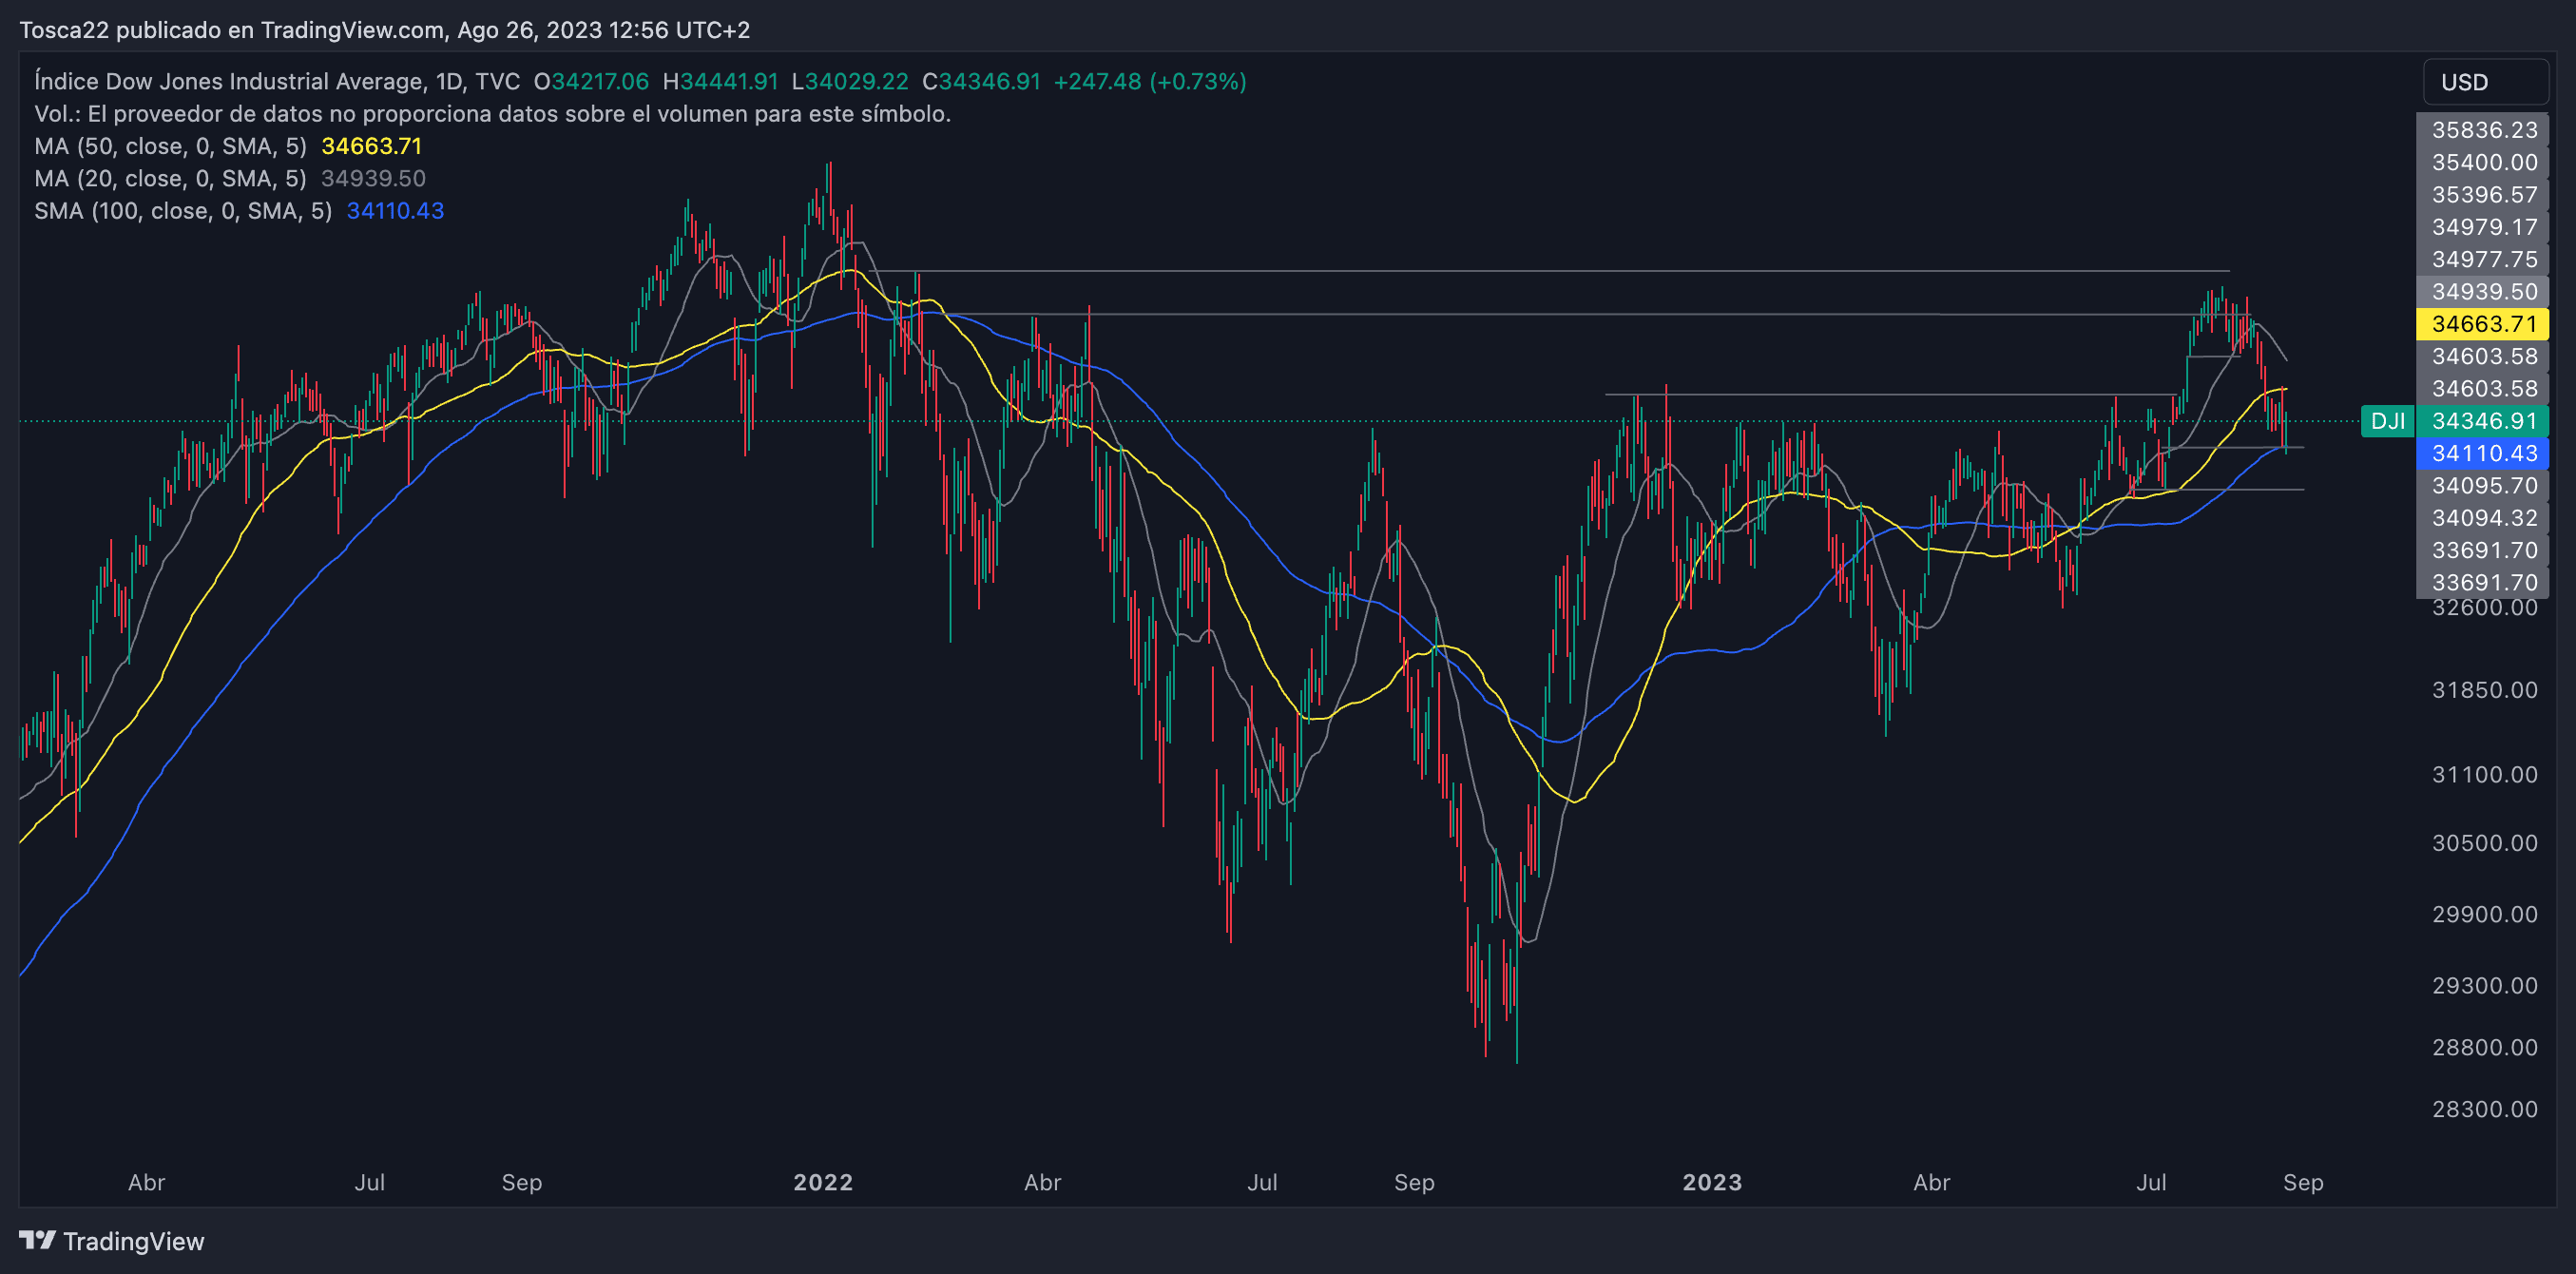Select the MA 20 indicator legend

pos(170,178)
